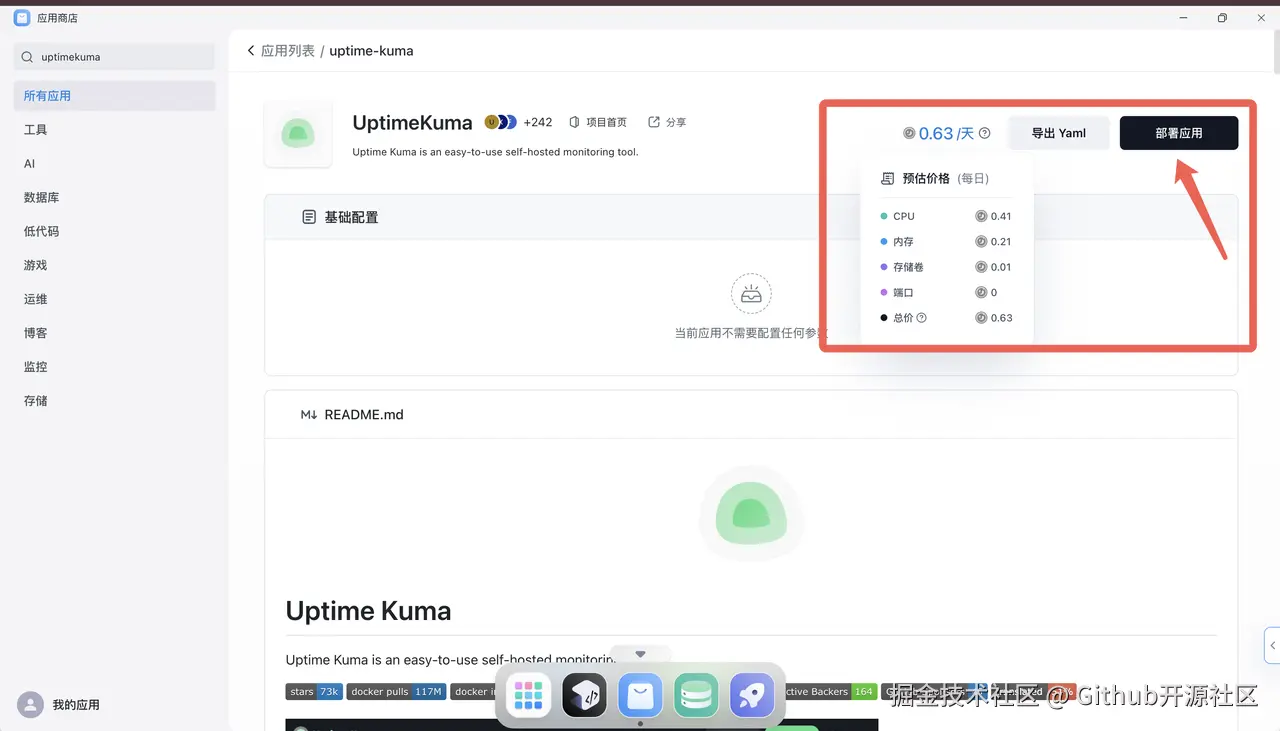Click the stars 73k badge
Screen dimensions: 1280x731
314,691
